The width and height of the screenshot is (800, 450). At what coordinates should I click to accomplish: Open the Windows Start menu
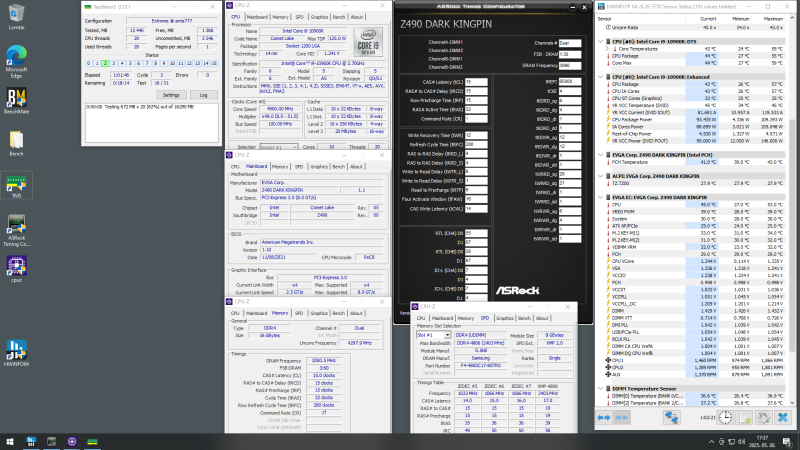pos(10,441)
